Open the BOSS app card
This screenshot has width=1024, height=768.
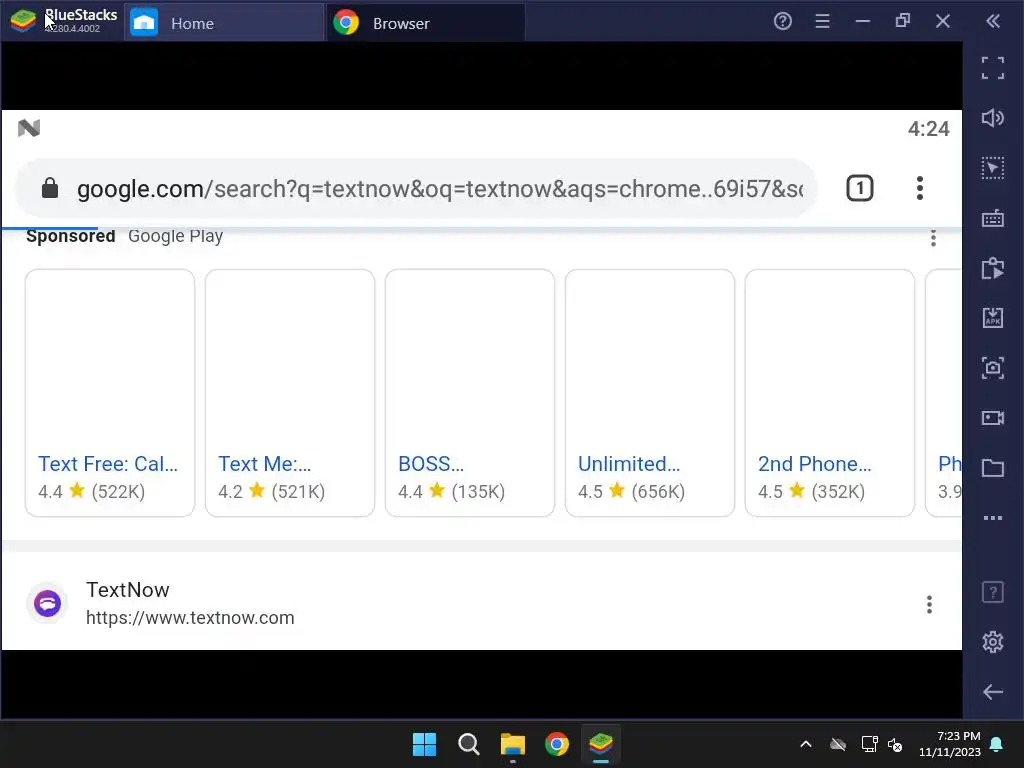click(x=470, y=392)
